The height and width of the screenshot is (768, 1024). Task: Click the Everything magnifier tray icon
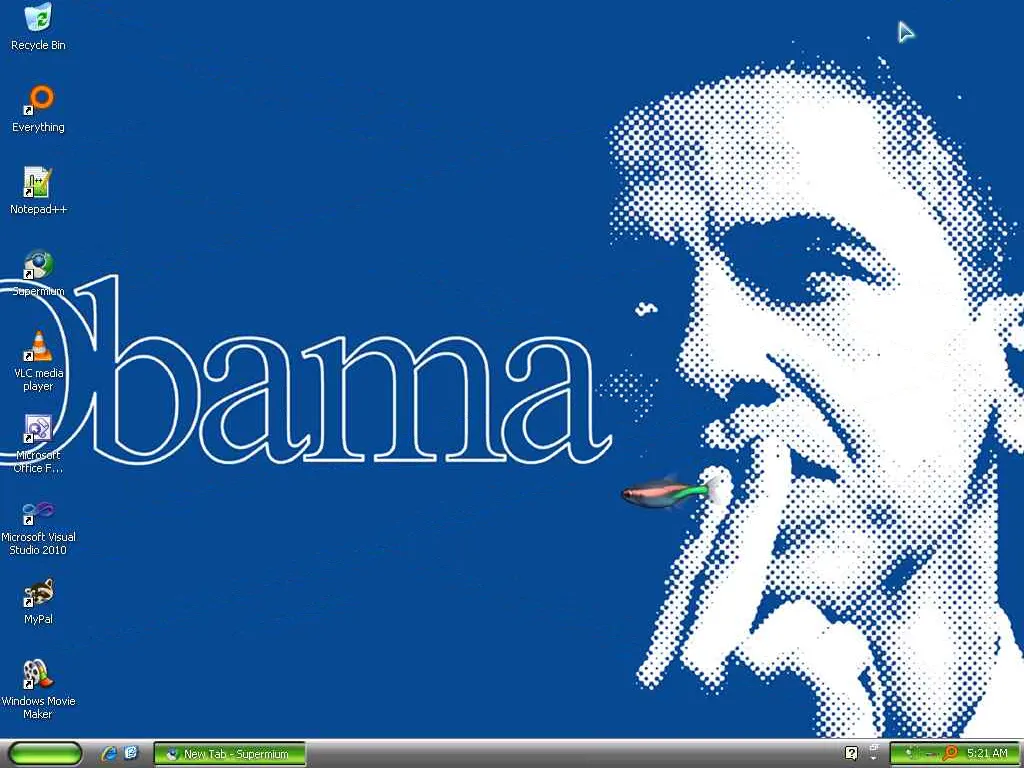pyautogui.click(x=950, y=753)
